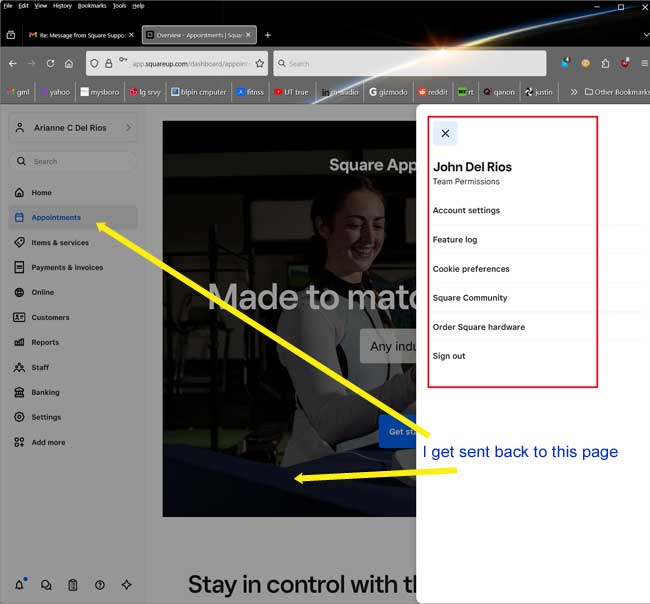Open the reddit bookmark

pyautogui.click(x=433, y=92)
